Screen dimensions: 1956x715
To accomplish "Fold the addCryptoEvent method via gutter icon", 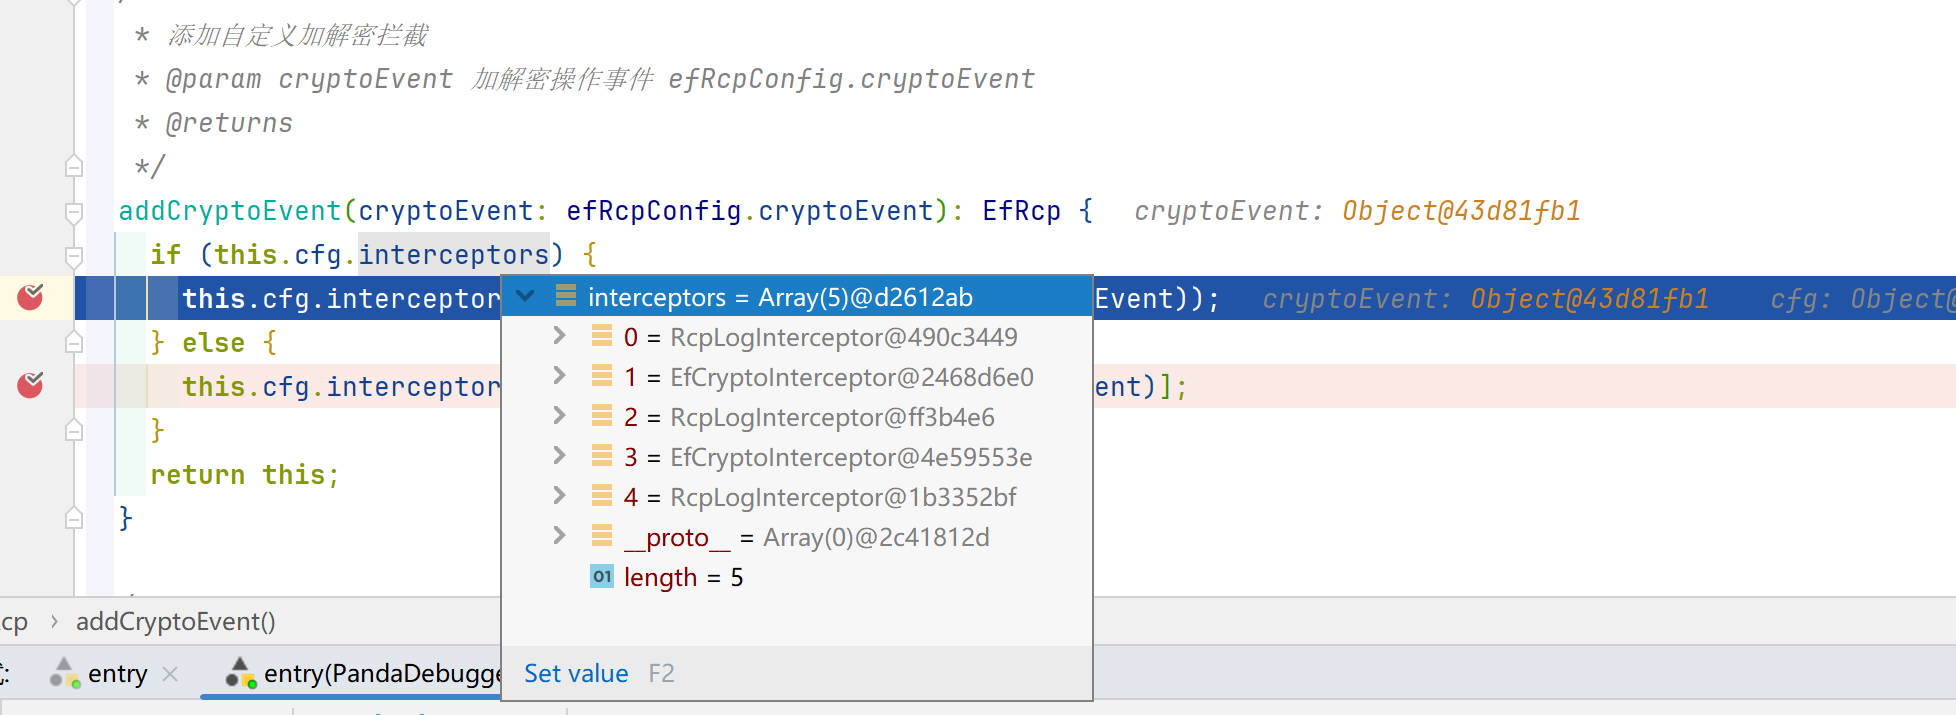I will click(x=74, y=211).
